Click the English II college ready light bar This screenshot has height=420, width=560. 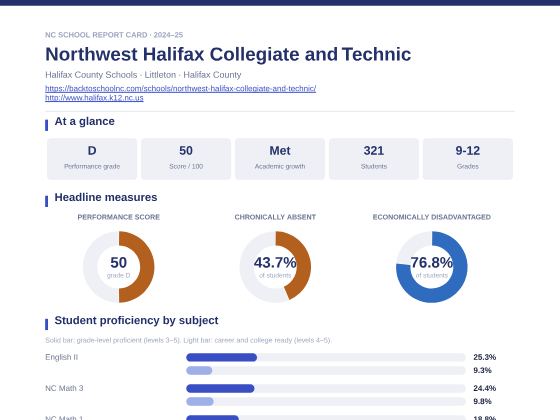[199, 370]
